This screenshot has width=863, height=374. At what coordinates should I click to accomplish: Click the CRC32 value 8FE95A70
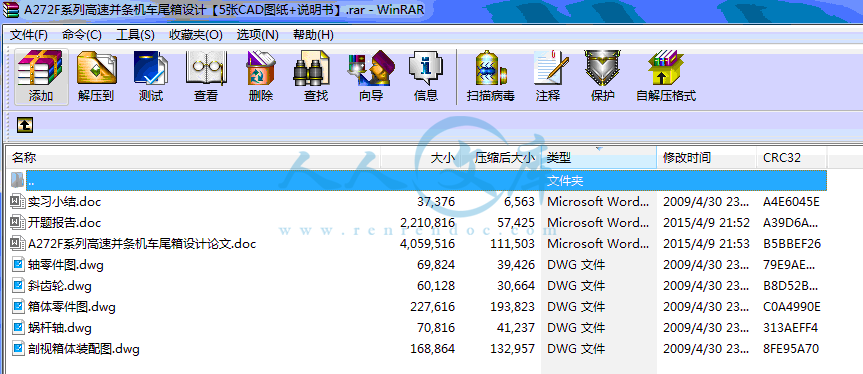coord(790,349)
